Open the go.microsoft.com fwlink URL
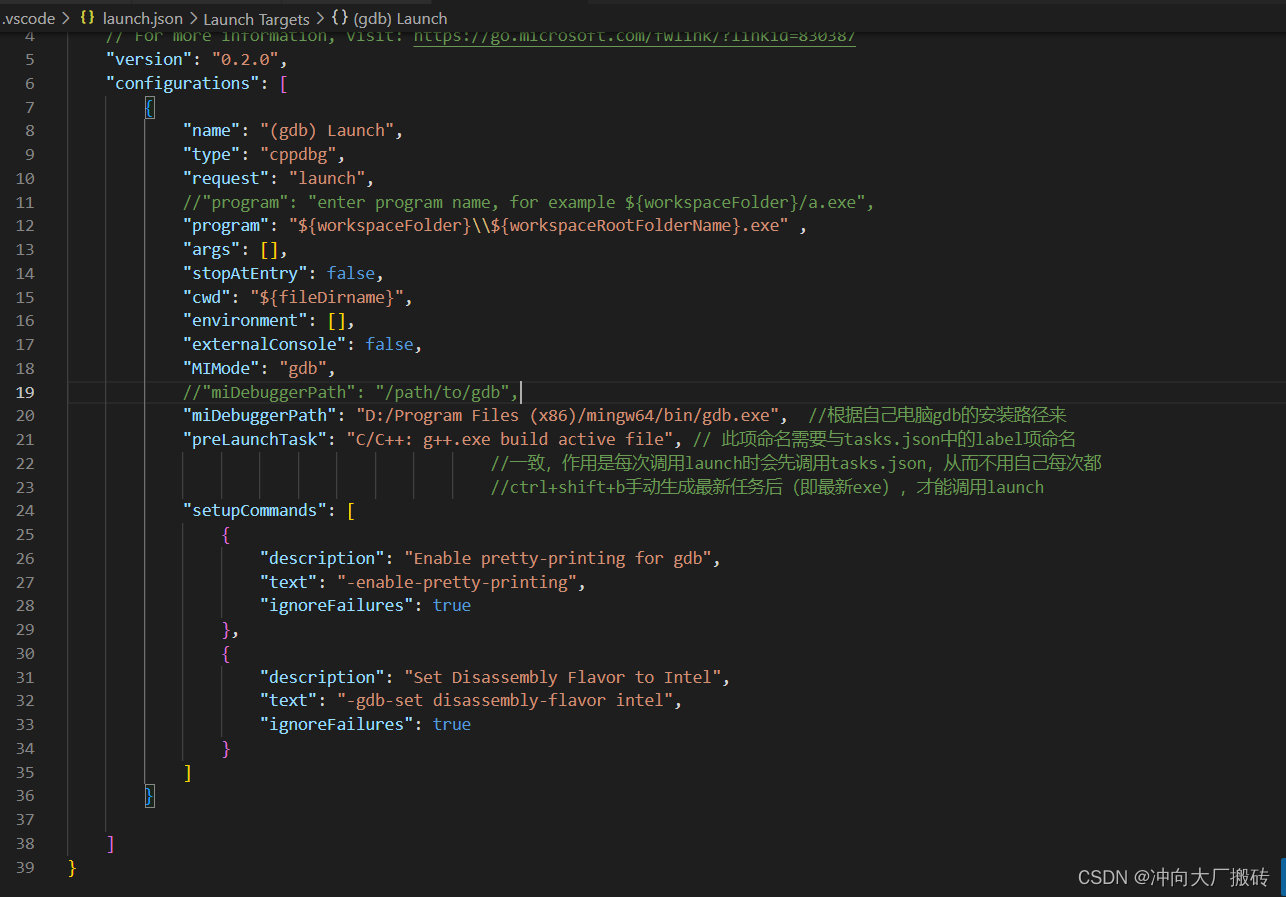This screenshot has height=897, width=1286. (x=634, y=36)
